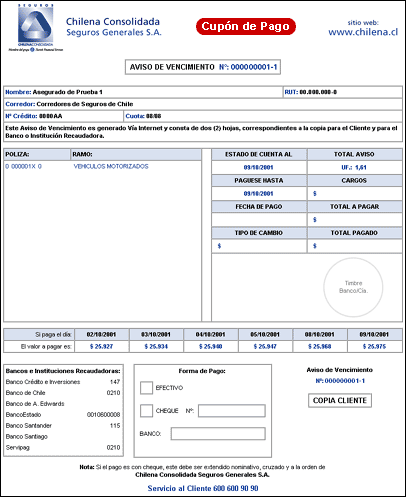The image size is (406, 497).
Task: Click the Servipag row
Action: point(63,447)
